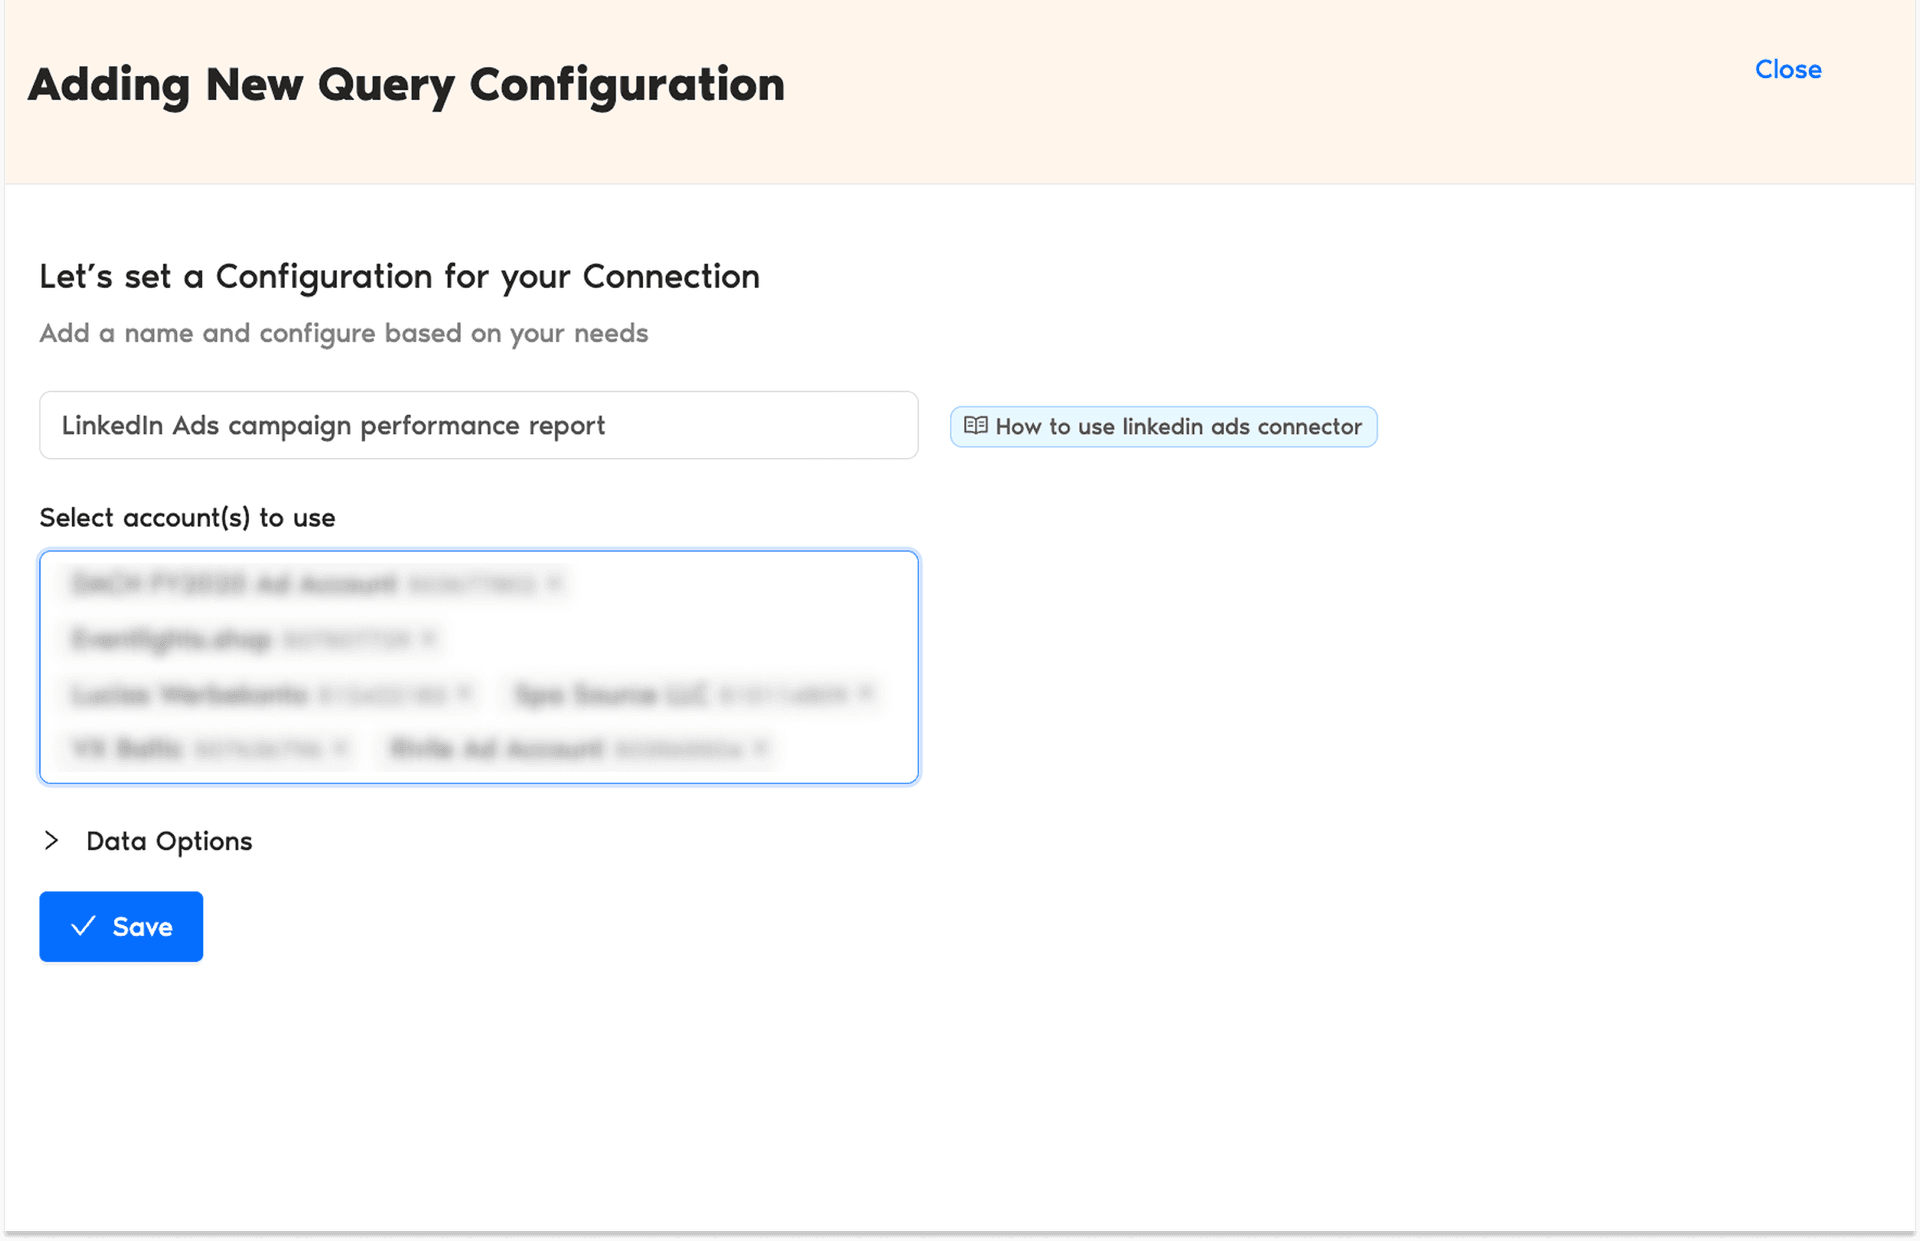This screenshot has height=1241, width=1920.
Task: Expand the Data Options section
Action: point(168,841)
